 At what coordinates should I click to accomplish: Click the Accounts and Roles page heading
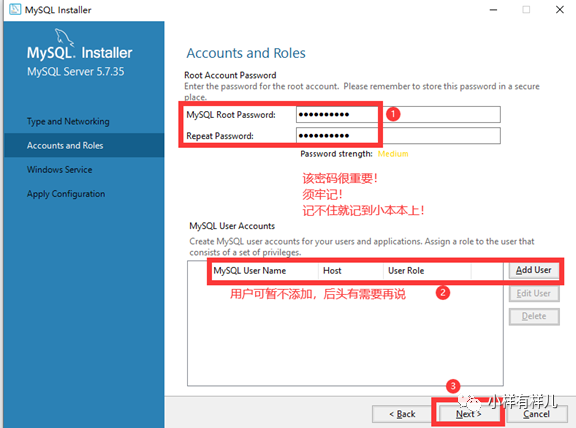[246, 53]
